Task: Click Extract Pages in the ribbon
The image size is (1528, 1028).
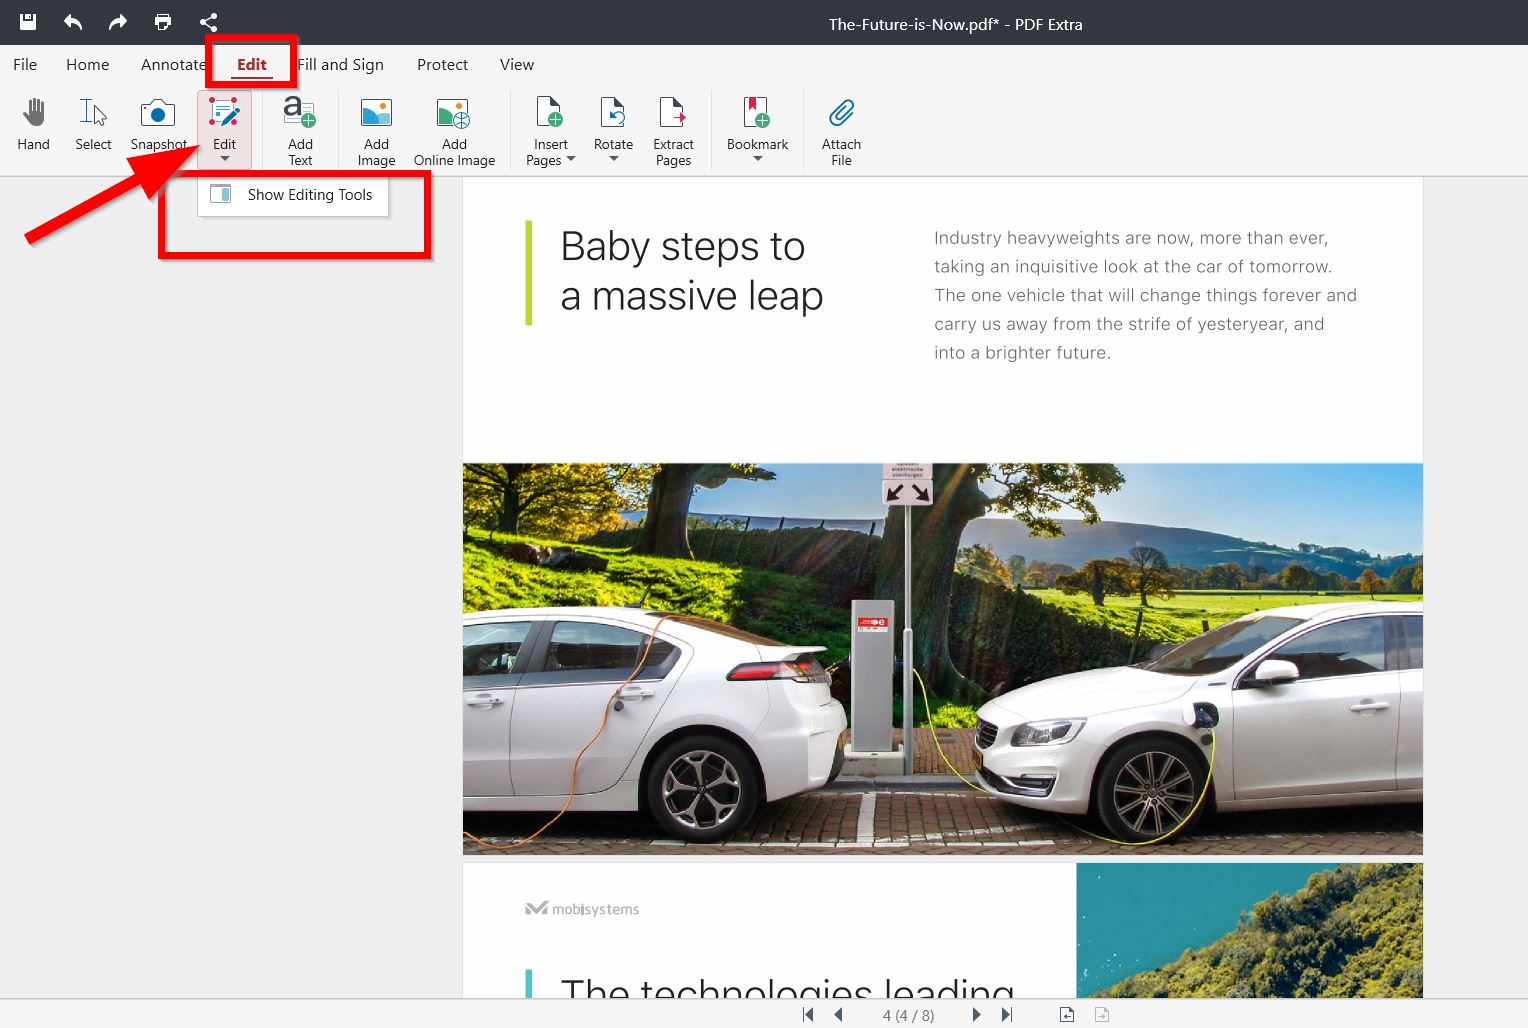Action: (673, 130)
